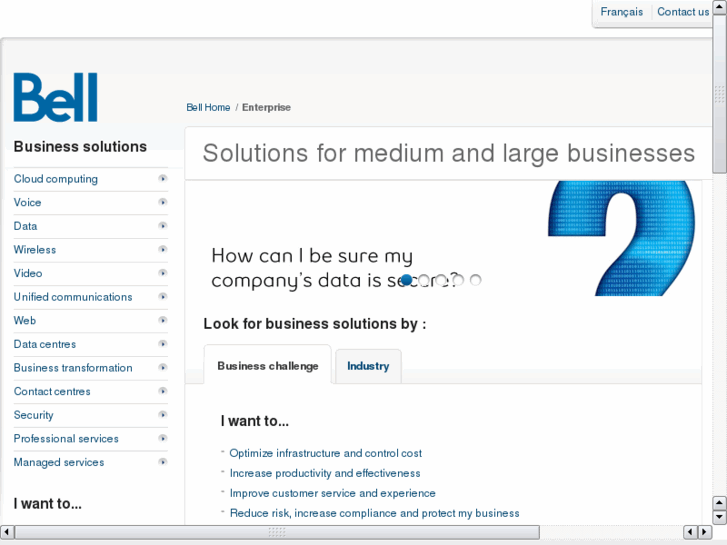Open Improve customer service and experience

click(x=332, y=493)
